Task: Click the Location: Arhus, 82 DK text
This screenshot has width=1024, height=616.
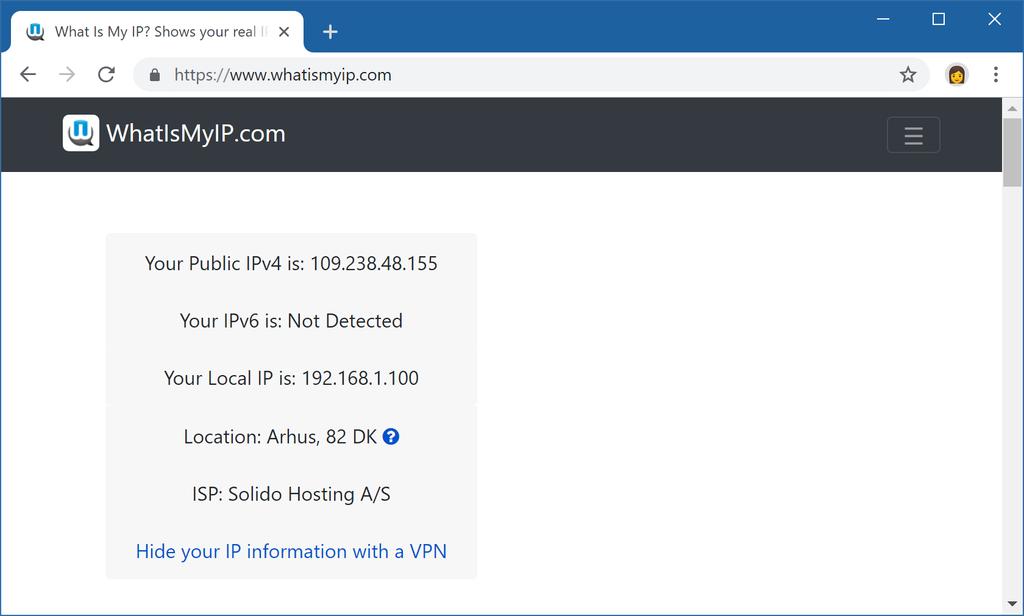Action: point(280,436)
